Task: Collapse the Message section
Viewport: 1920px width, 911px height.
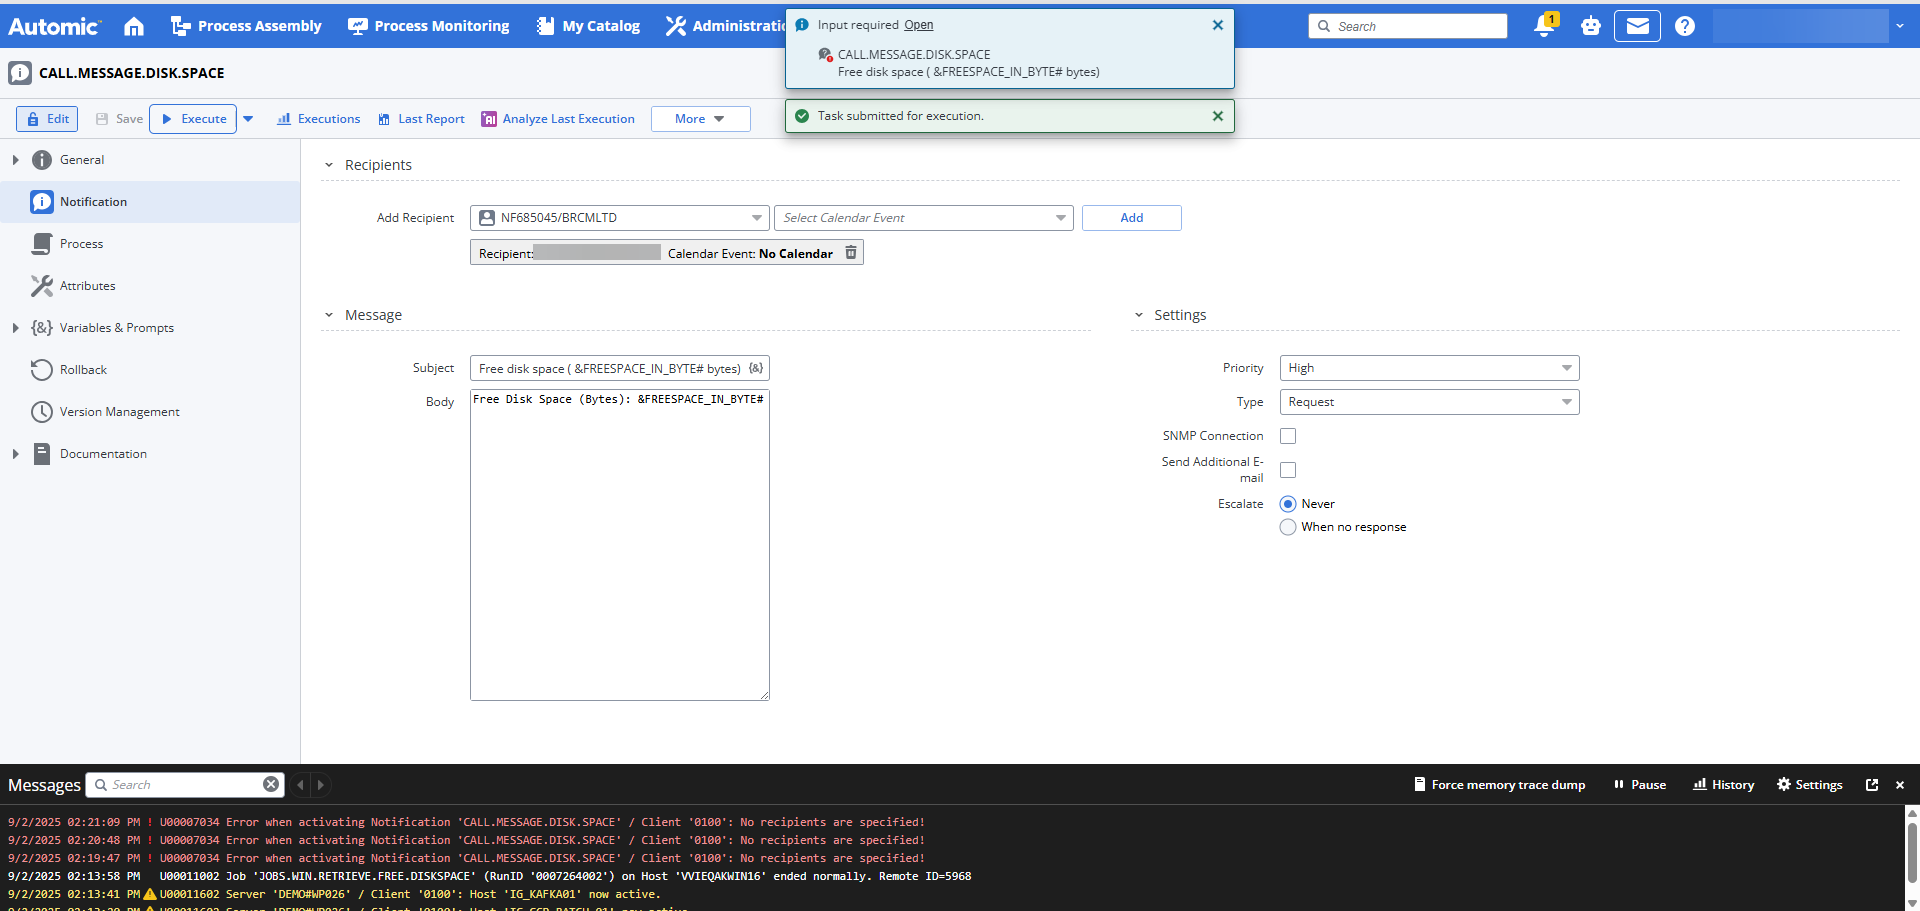Action: click(x=329, y=315)
